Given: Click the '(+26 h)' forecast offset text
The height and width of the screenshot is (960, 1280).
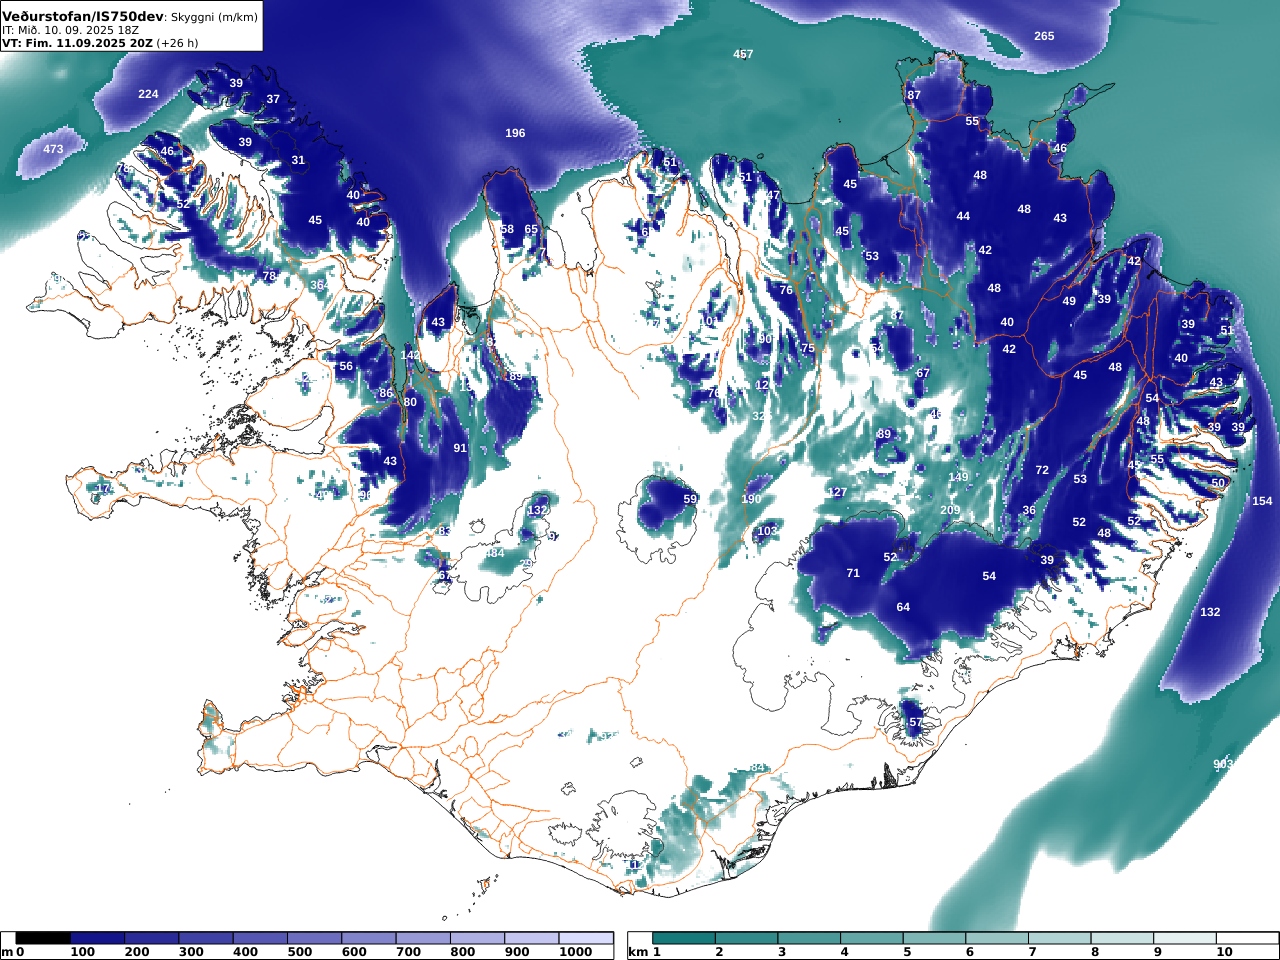Looking at the screenshot, I should coord(177,43).
